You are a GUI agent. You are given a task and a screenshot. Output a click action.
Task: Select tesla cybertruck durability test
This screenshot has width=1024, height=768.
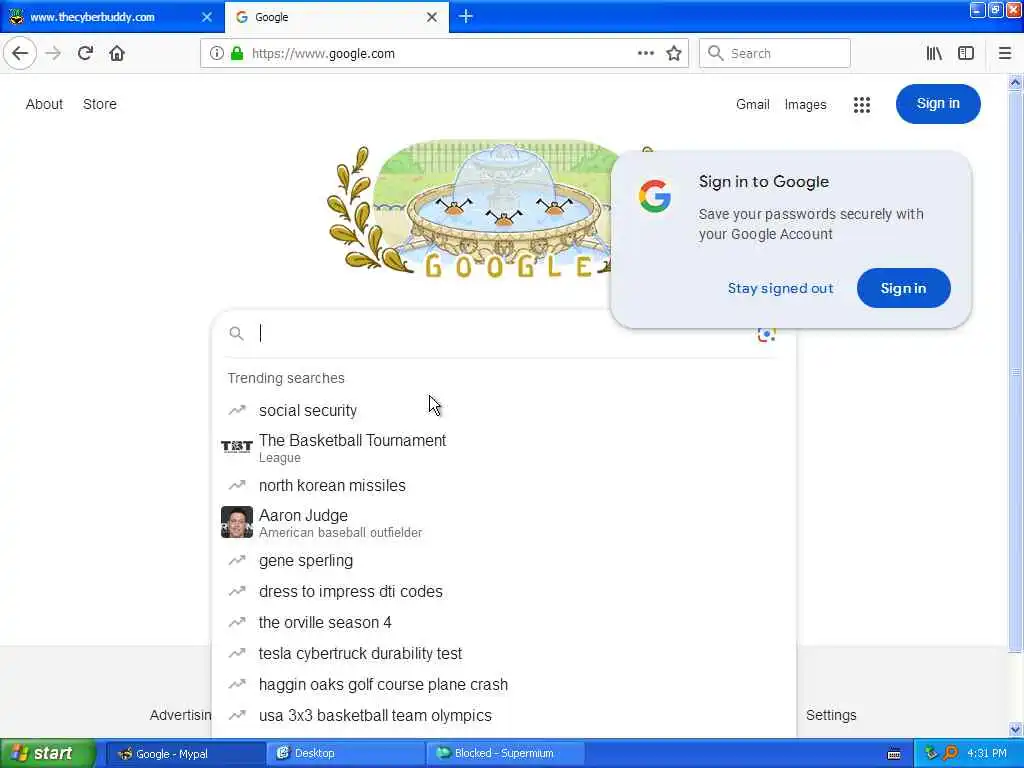point(503,653)
